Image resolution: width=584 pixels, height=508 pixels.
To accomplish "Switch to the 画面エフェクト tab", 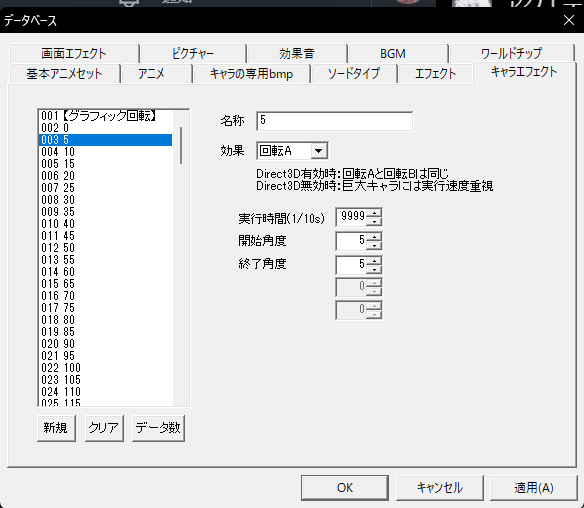I will pos(74,54).
